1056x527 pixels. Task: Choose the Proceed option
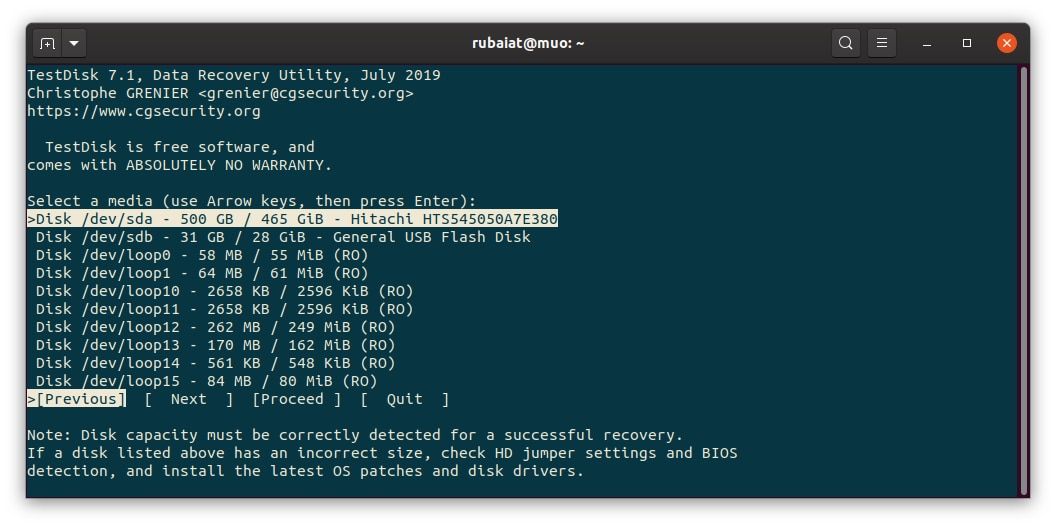[x=296, y=399]
